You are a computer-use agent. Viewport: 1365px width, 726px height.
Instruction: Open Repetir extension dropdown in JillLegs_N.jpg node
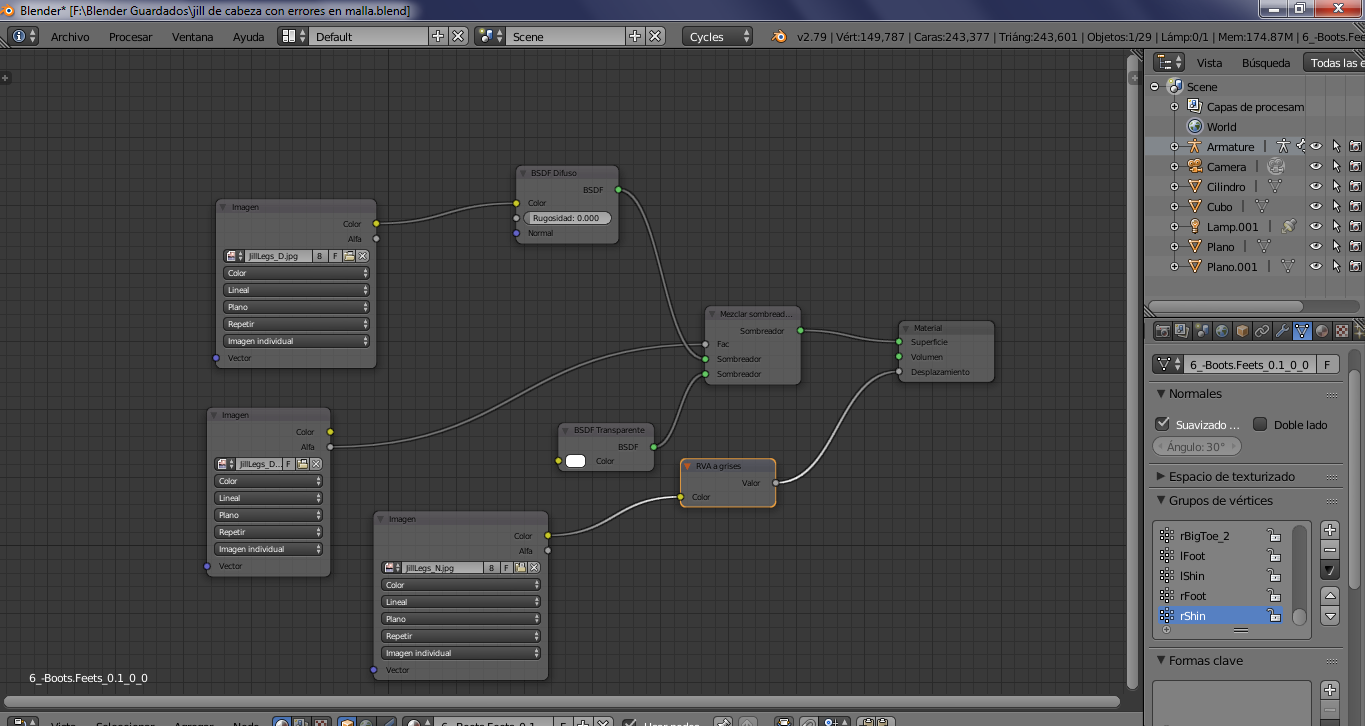[461, 636]
